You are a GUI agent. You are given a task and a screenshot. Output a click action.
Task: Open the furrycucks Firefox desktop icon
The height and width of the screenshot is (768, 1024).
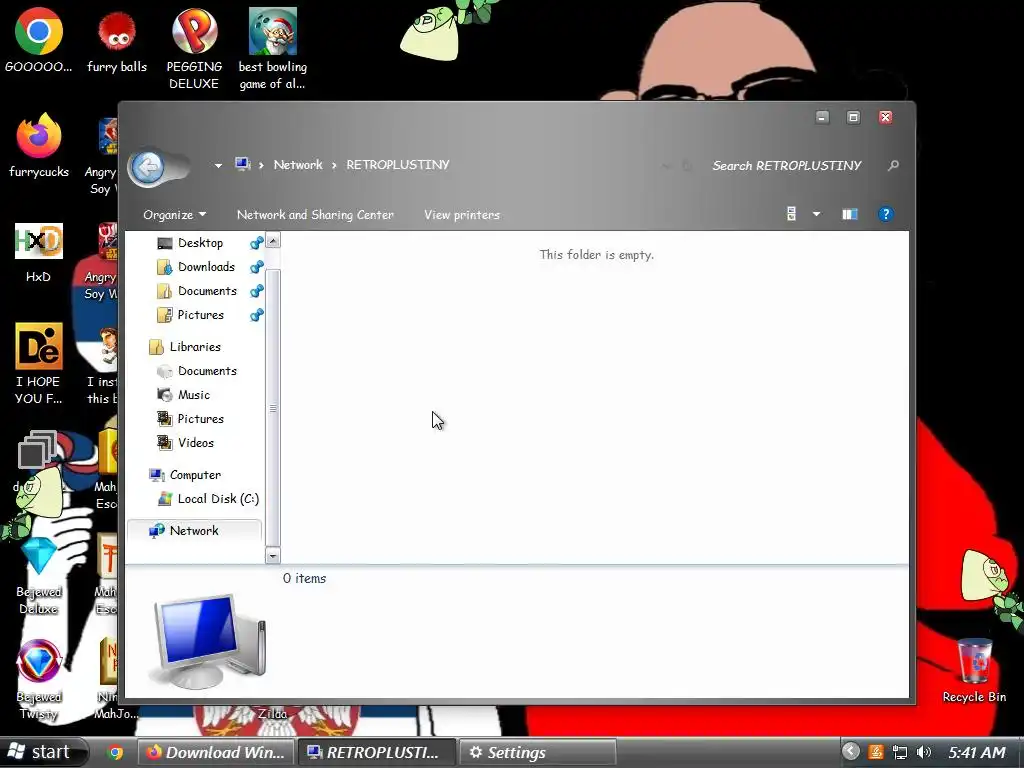coord(39,145)
